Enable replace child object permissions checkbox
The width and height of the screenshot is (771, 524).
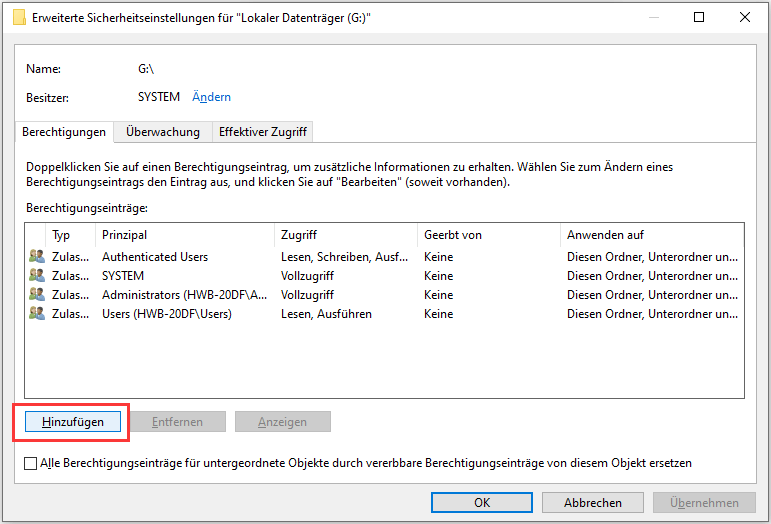pos(30,464)
